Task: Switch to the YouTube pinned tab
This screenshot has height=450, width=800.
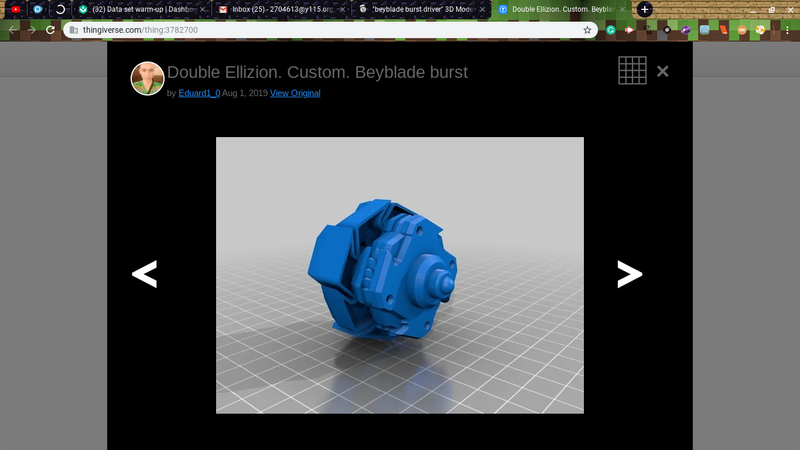Action: pyautogui.click(x=16, y=9)
